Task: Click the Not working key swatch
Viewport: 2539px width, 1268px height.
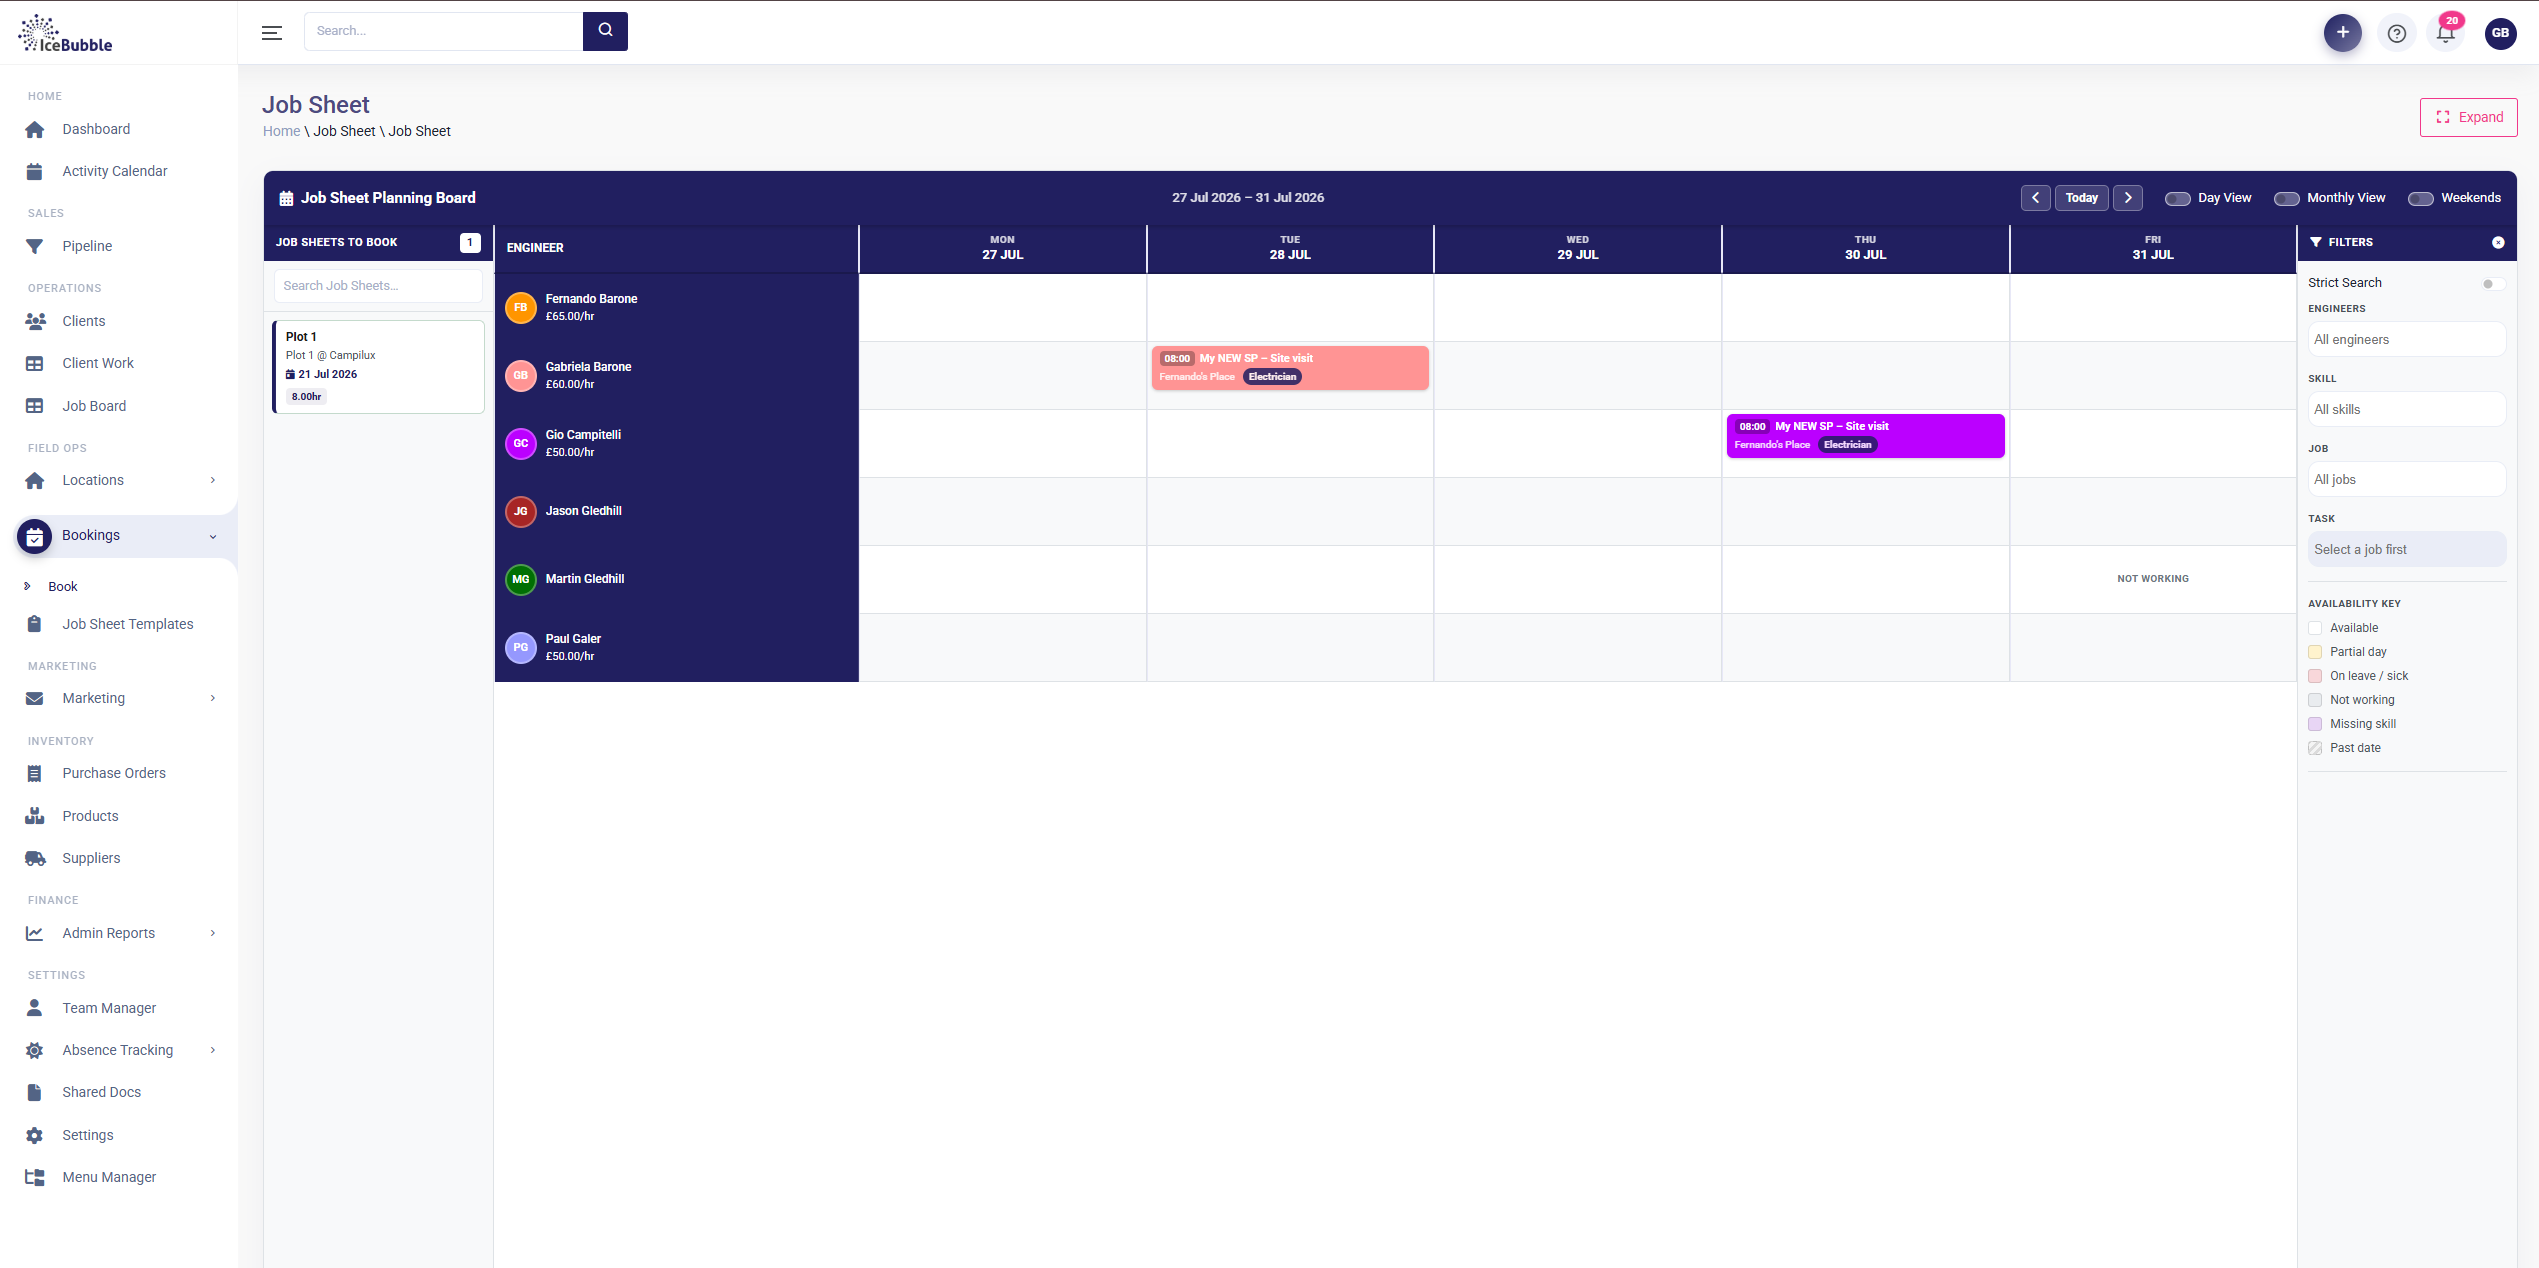Action: [x=2314, y=700]
